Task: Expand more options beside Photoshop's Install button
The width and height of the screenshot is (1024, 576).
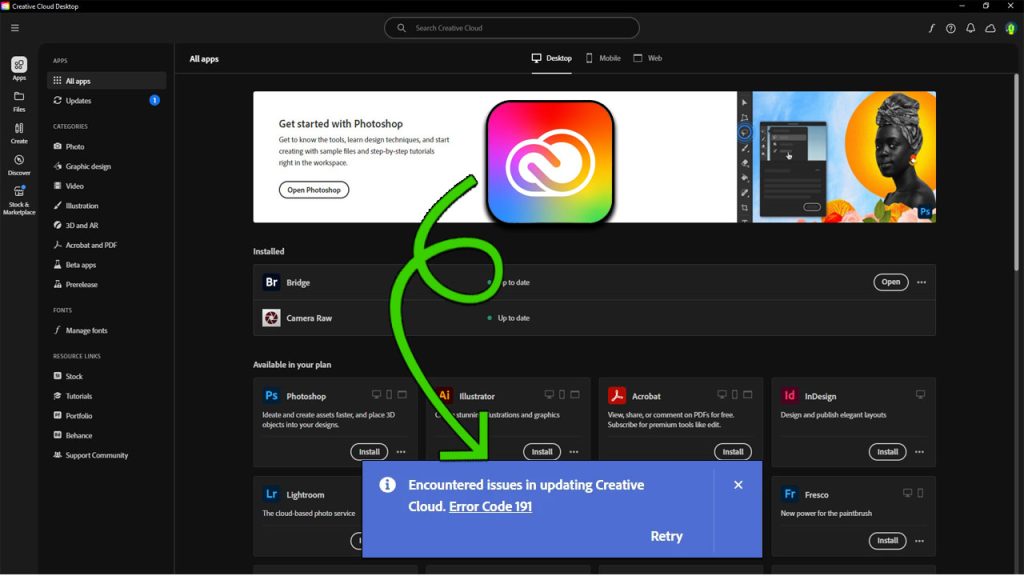Action: point(400,452)
